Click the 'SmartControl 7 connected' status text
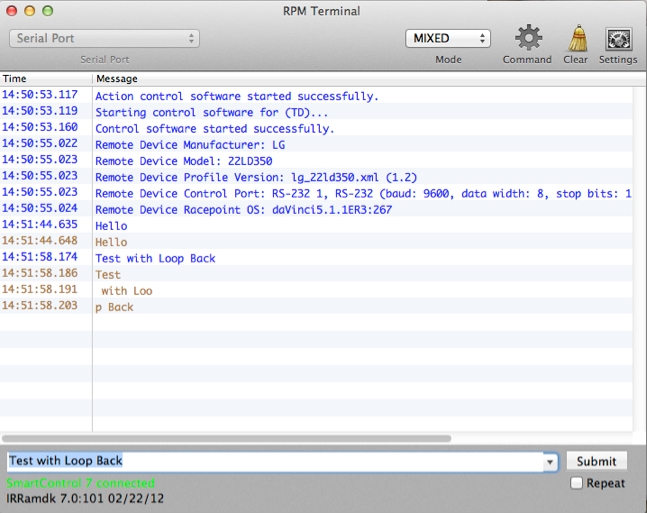 click(81, 483)
